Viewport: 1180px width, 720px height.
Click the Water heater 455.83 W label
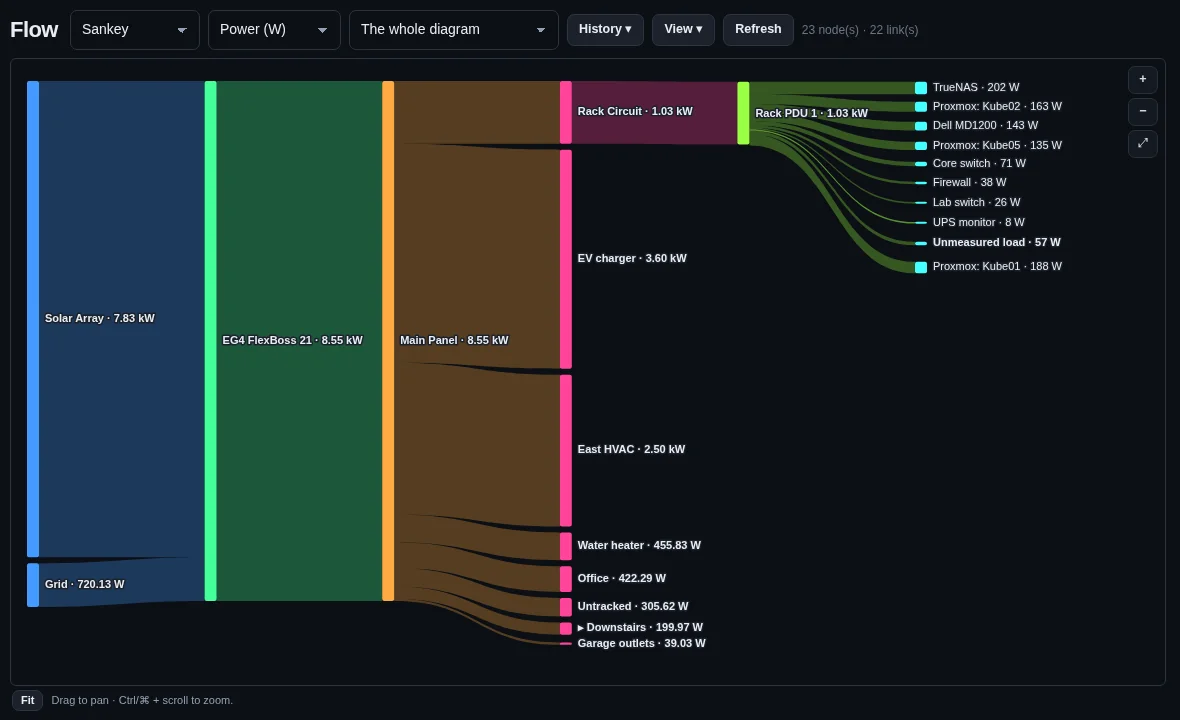pyautogui.click(x=639, y=545)
